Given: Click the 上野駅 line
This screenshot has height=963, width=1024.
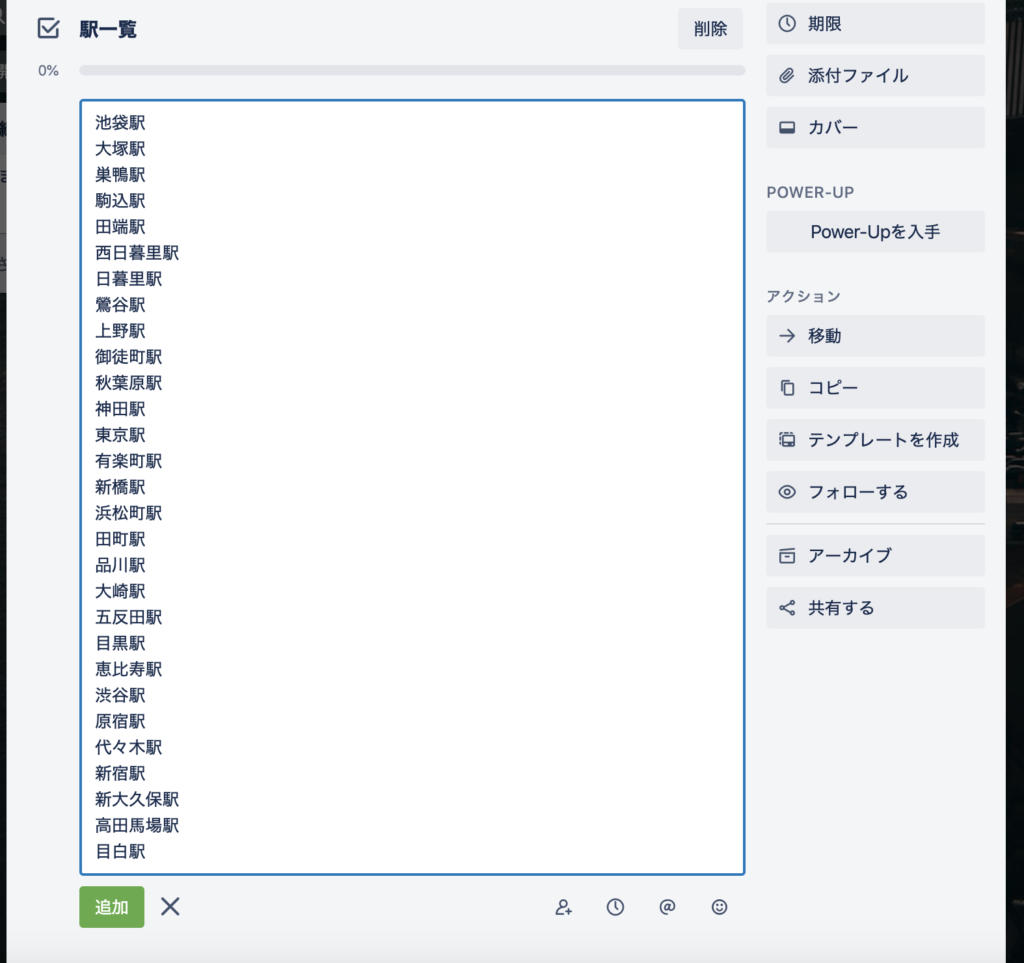Looking at the screenshot, I should pos(120,331).
